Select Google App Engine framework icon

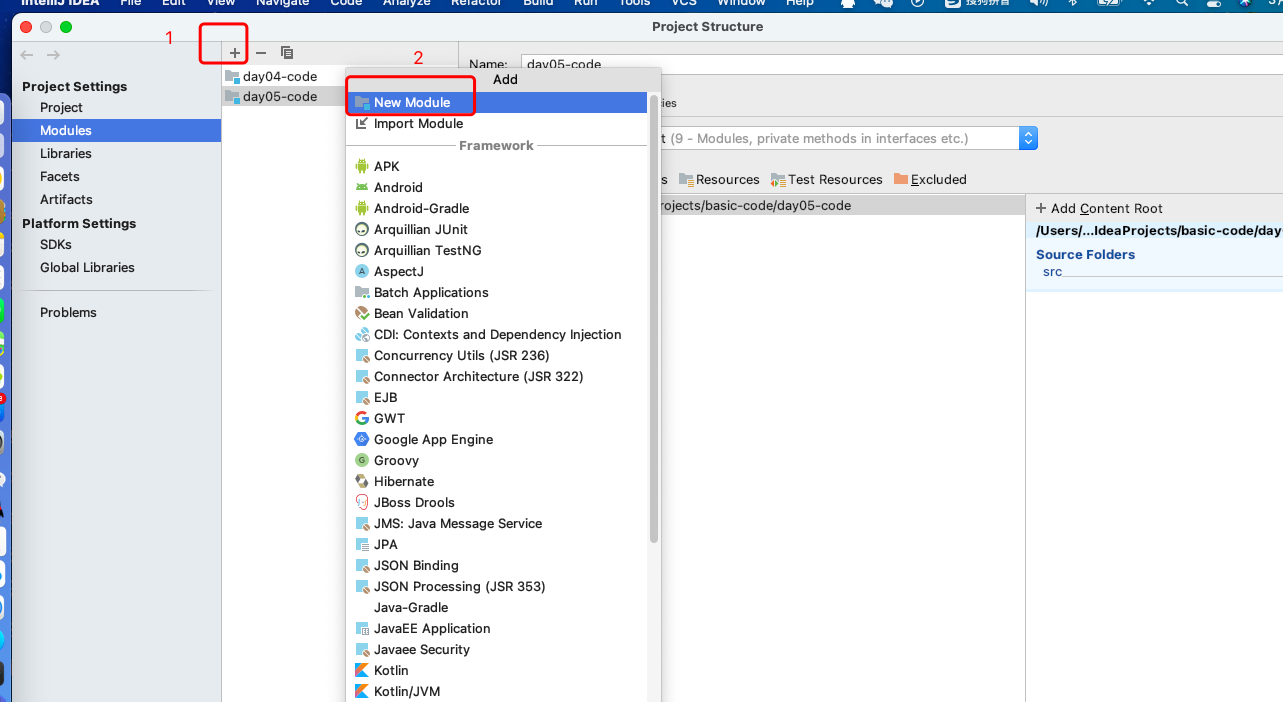pos(362,439)
